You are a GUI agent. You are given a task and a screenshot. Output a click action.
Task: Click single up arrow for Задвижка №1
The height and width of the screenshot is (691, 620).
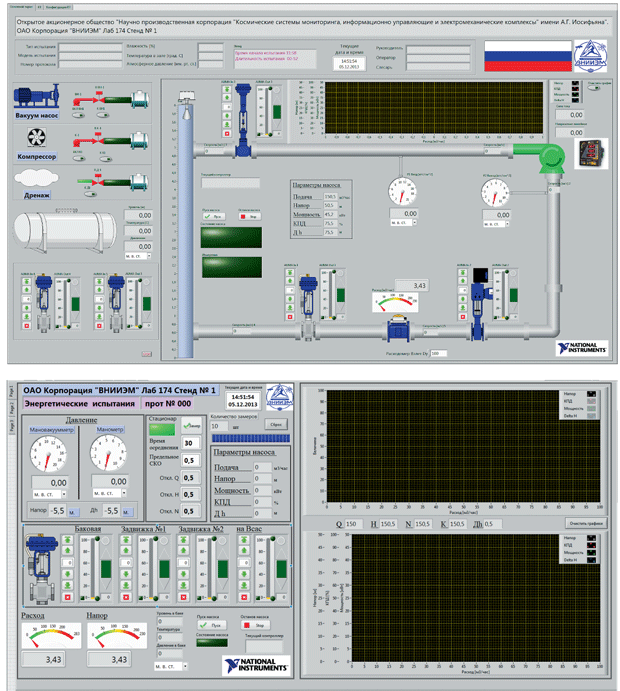click(x=126, y=551)
